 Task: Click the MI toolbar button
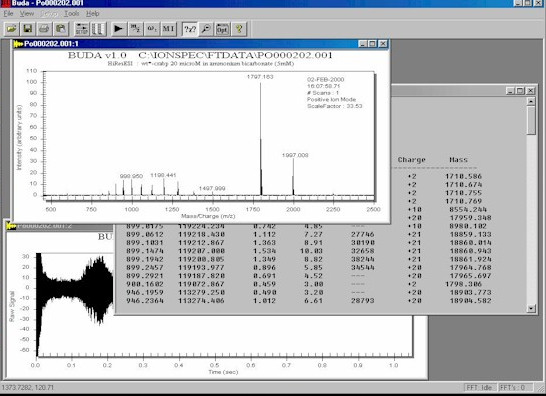point(169,29)
